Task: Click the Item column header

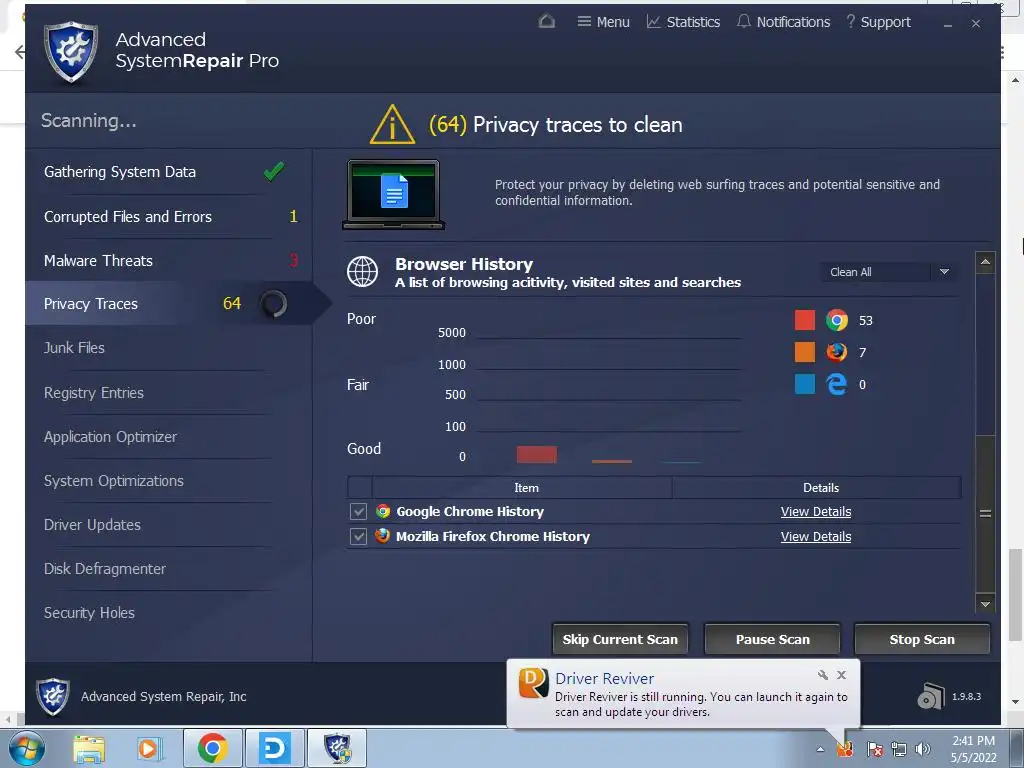Action: (522, 488)
